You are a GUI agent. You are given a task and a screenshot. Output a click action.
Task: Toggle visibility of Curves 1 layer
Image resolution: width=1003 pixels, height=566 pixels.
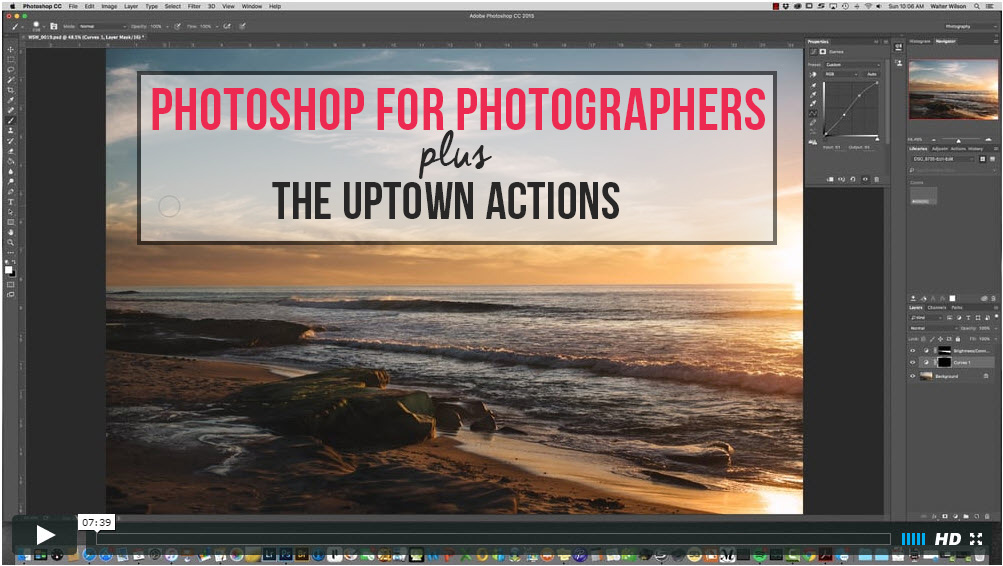tap(913, 362)
